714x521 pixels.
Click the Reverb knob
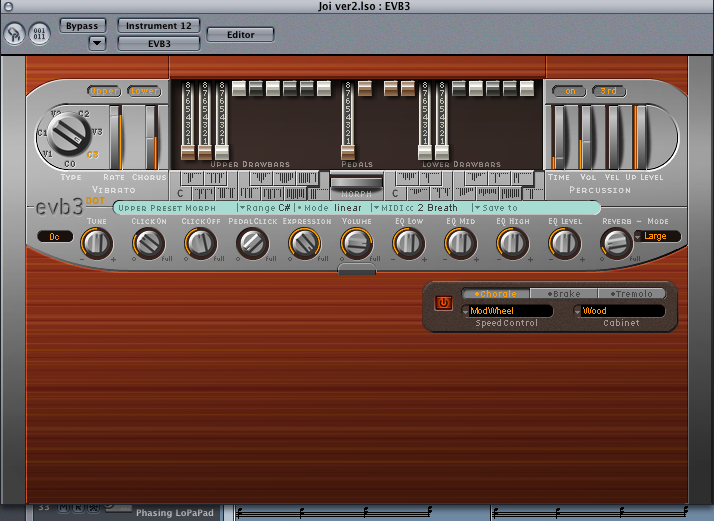click(x=616, y=243)
